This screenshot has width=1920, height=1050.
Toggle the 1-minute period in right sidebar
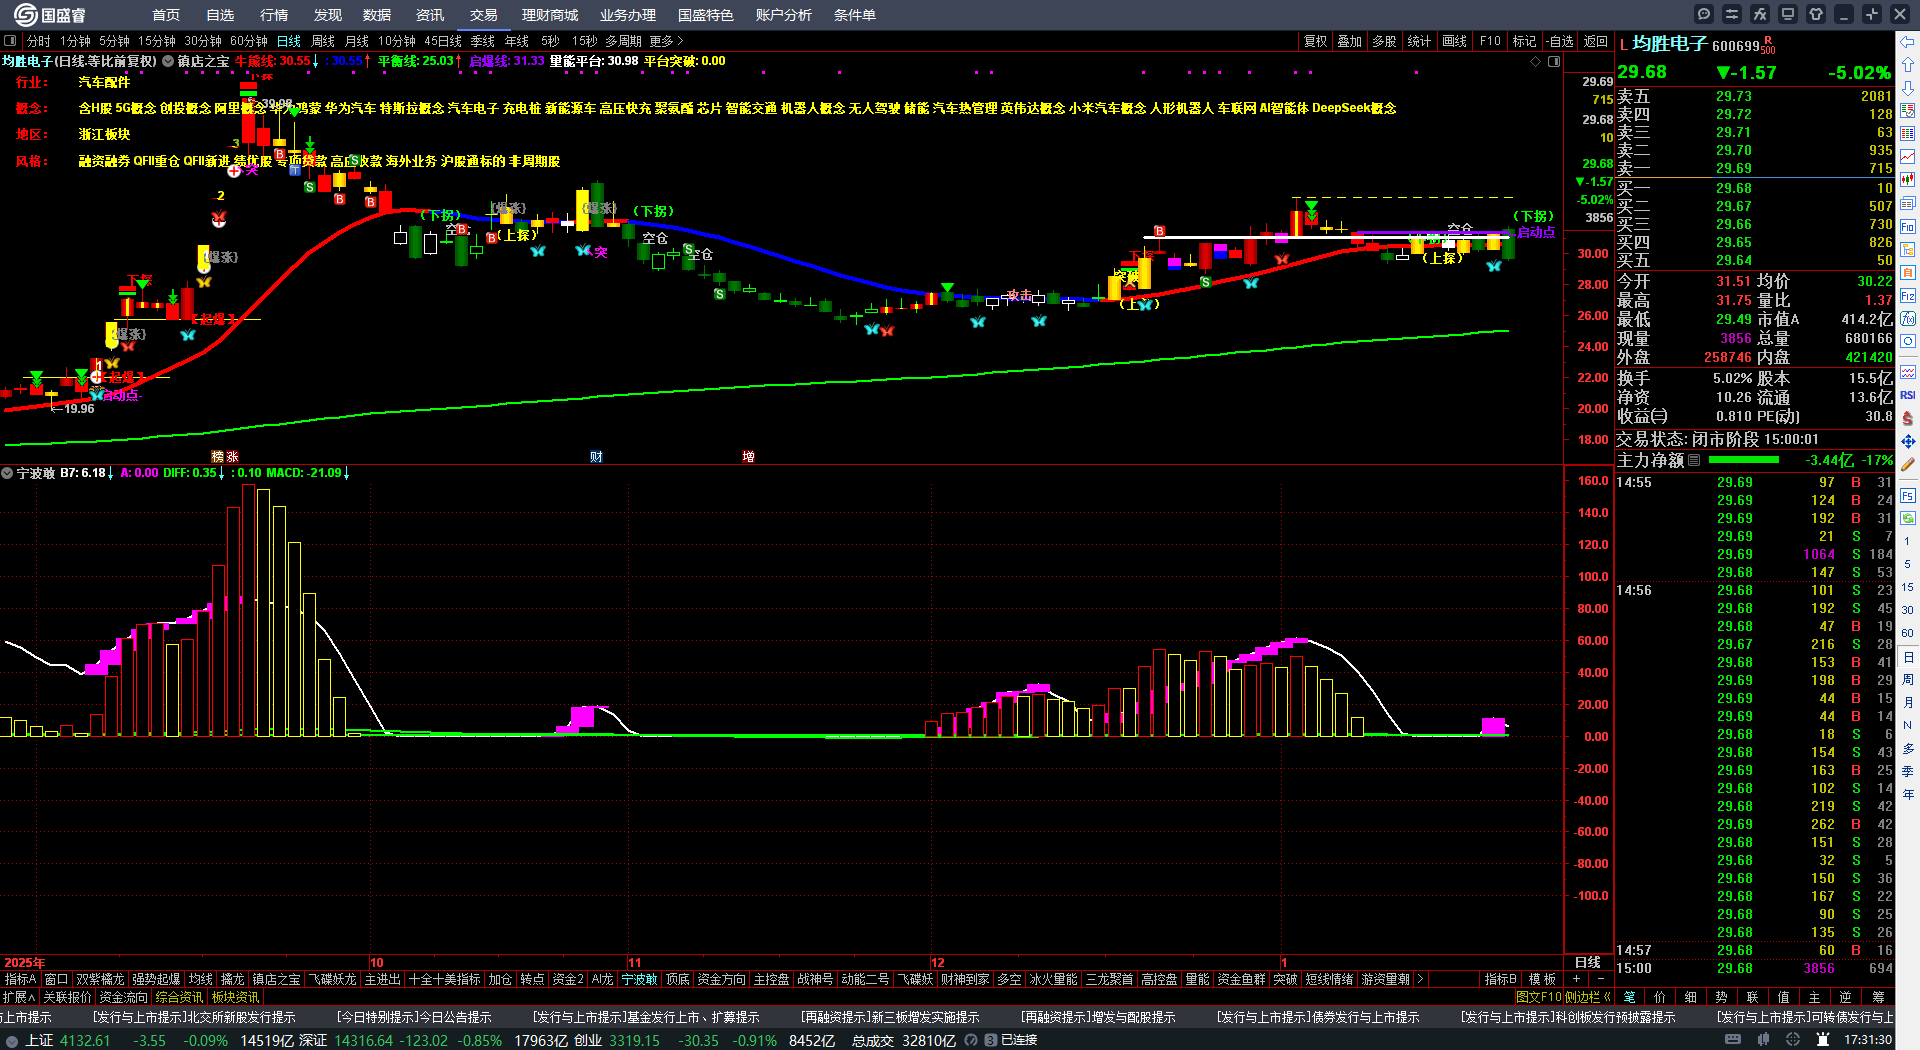click(x=1908, y=541)
